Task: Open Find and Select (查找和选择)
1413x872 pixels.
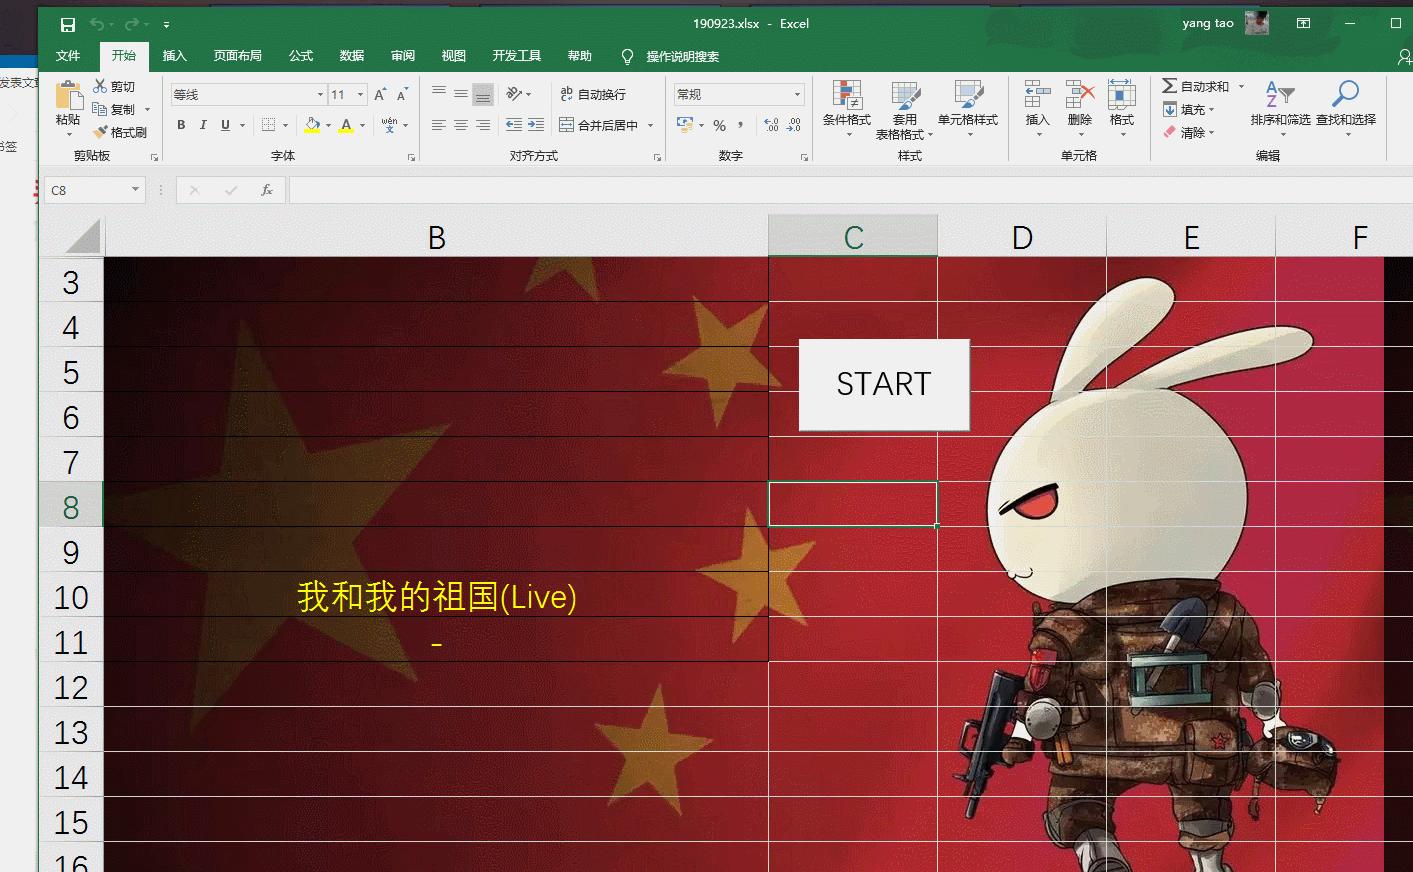Action: click(1346, 106)
